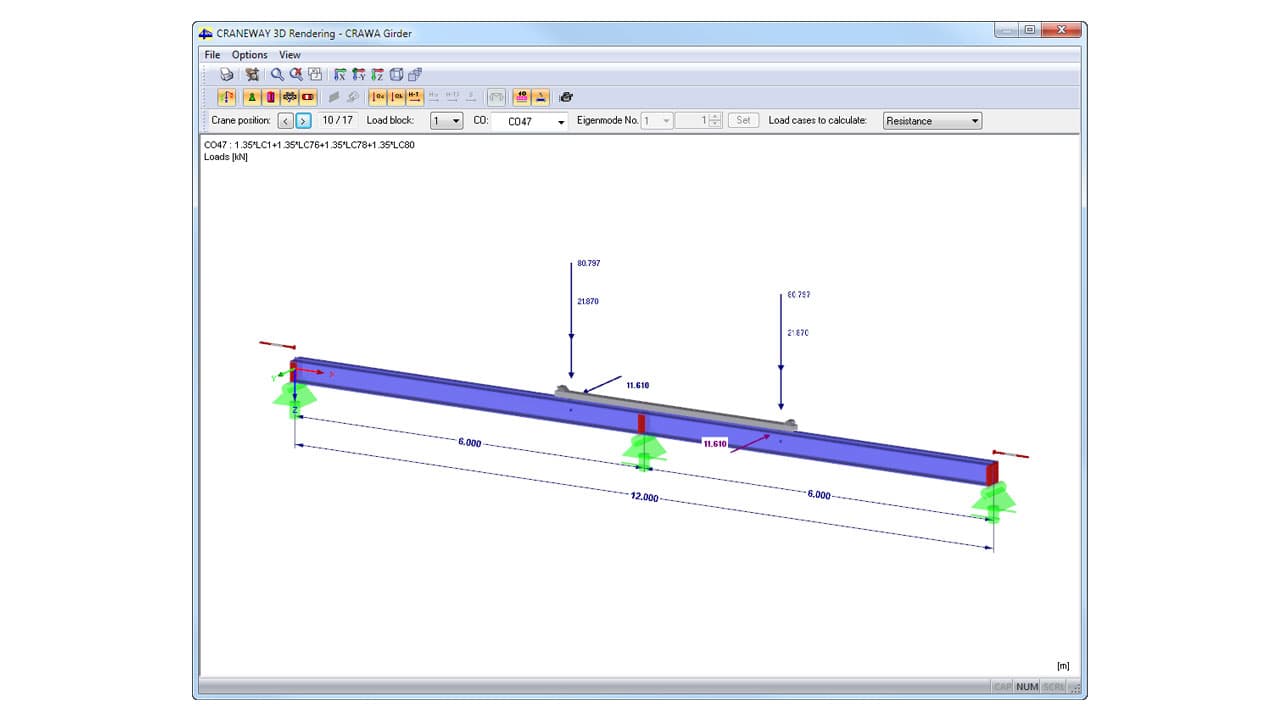Advance crane position with the right arrow button
The width and height of the screenshot is (1280, 720).
coord(305,120)
